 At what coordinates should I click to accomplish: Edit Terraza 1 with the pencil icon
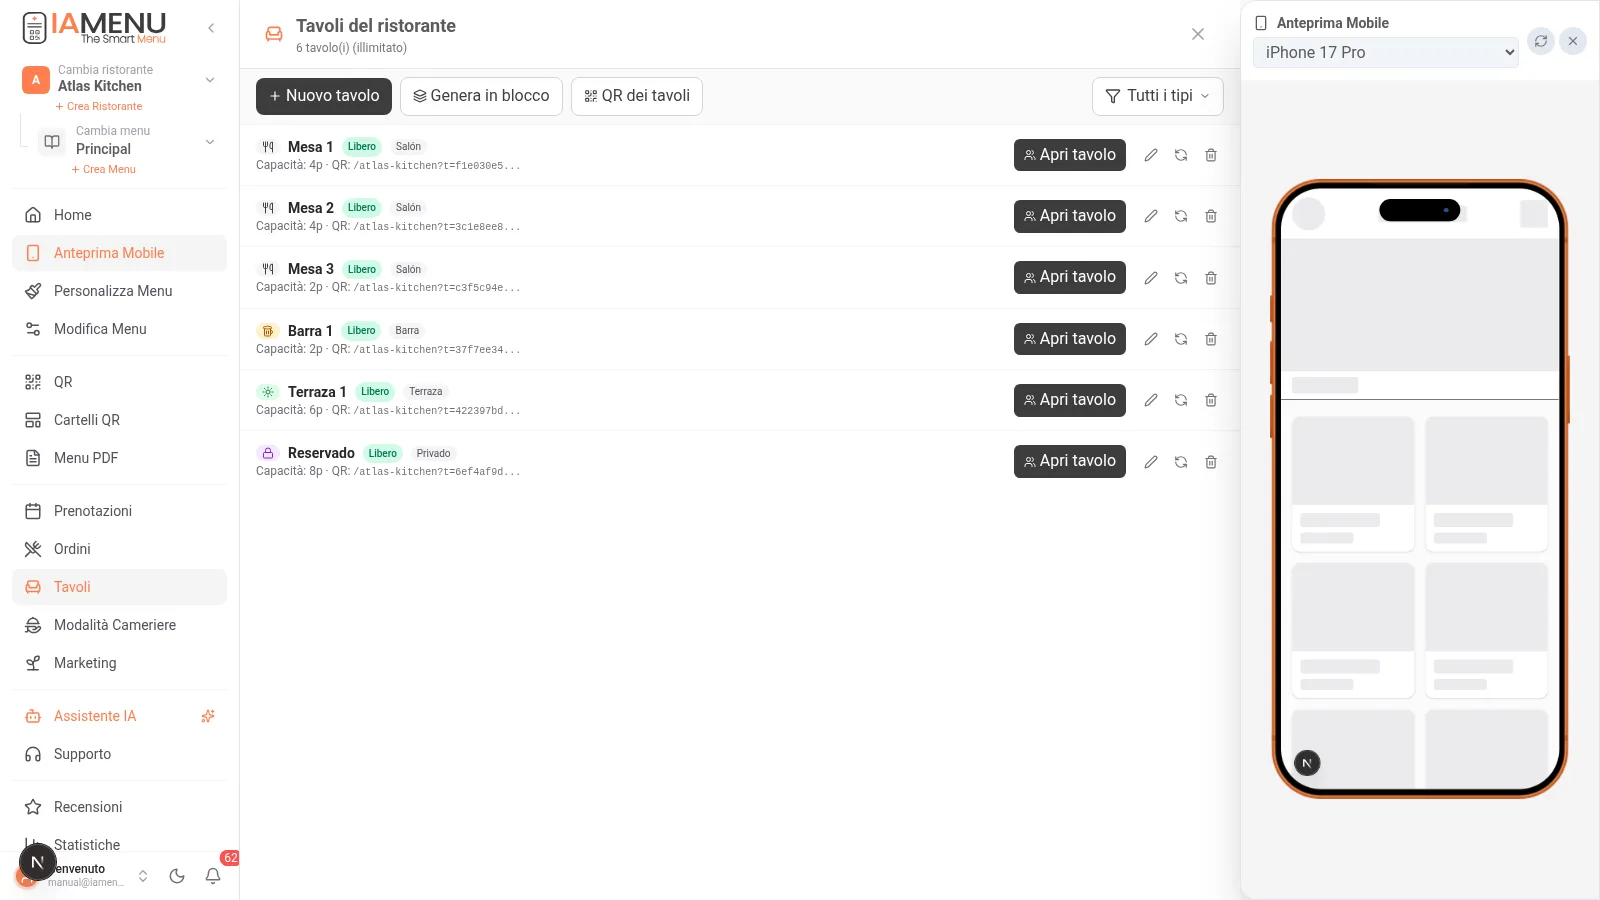[x=1151, y=400]
